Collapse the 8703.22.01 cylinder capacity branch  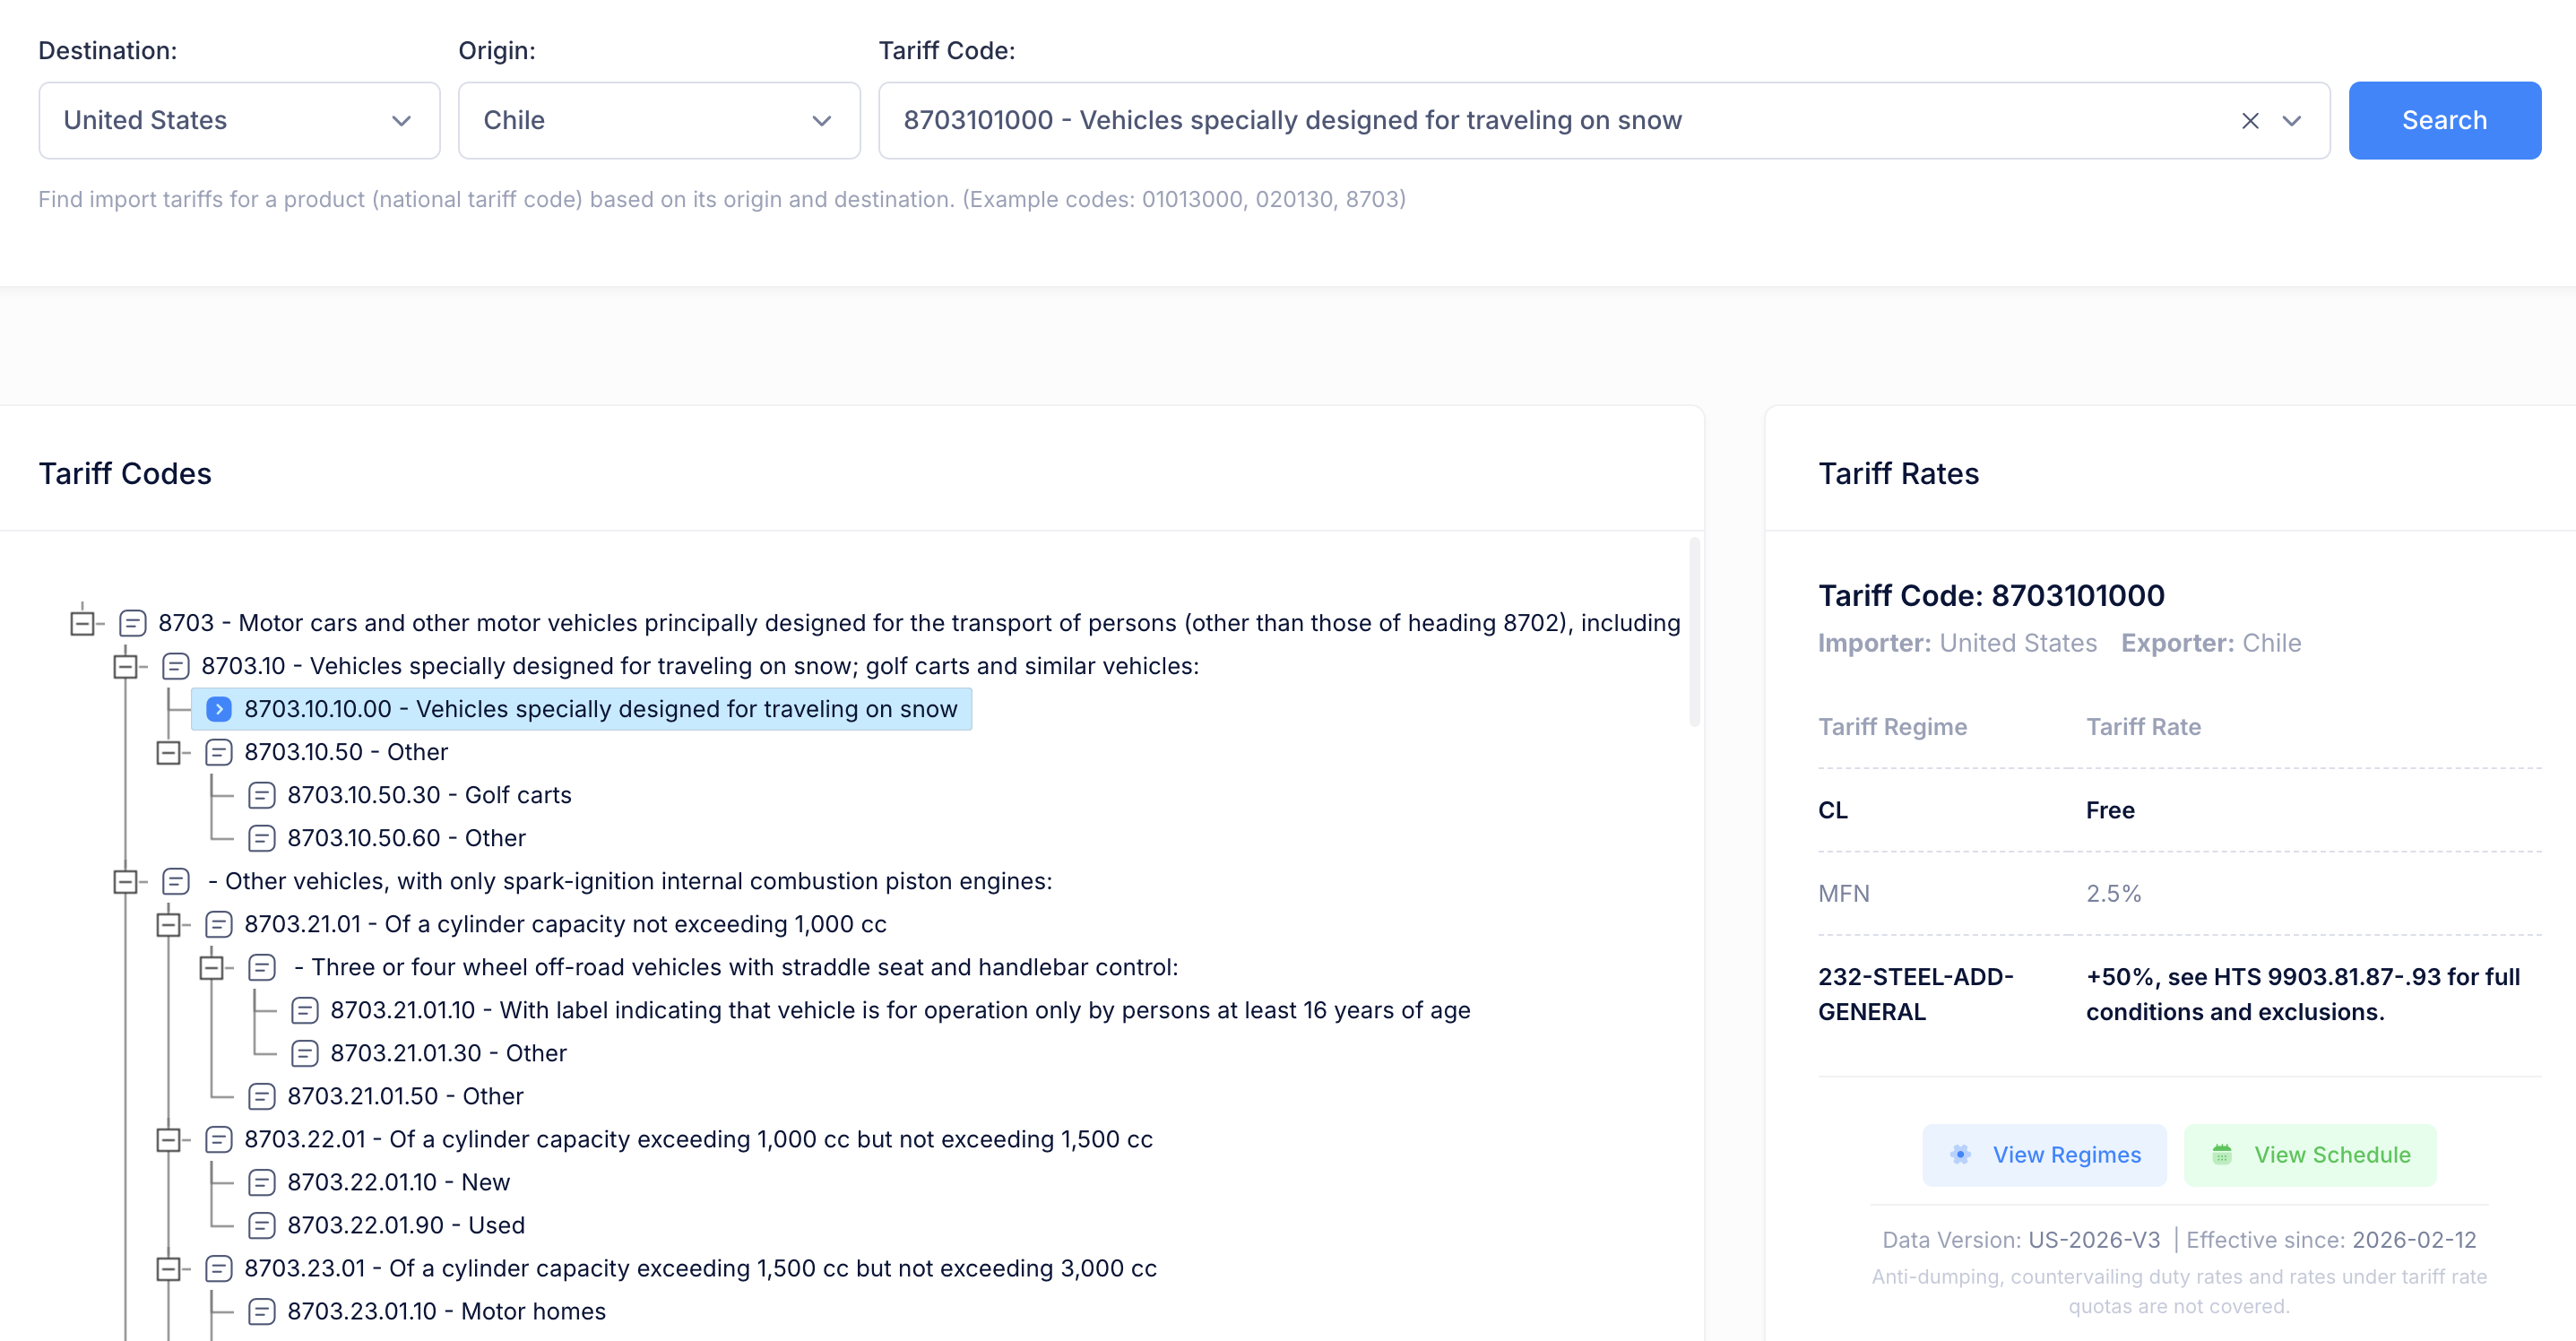tap(169, 1139)
